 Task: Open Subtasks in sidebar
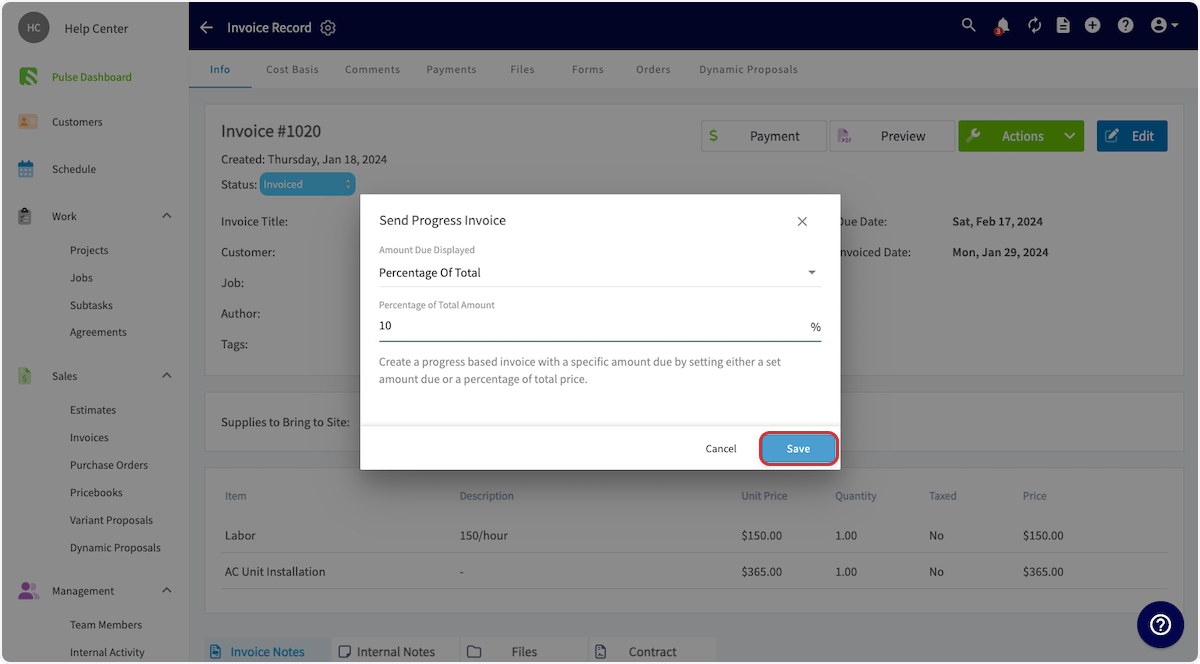pos(91,305)
